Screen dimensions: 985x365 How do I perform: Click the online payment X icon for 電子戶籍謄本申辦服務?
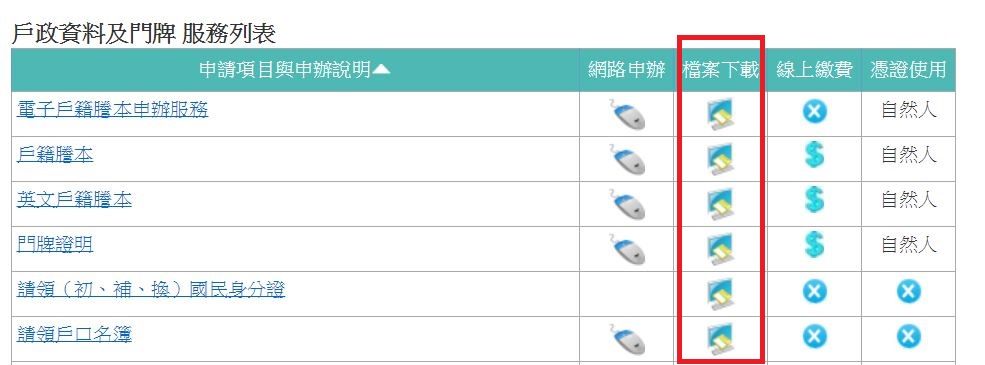[x=814, y=112]
